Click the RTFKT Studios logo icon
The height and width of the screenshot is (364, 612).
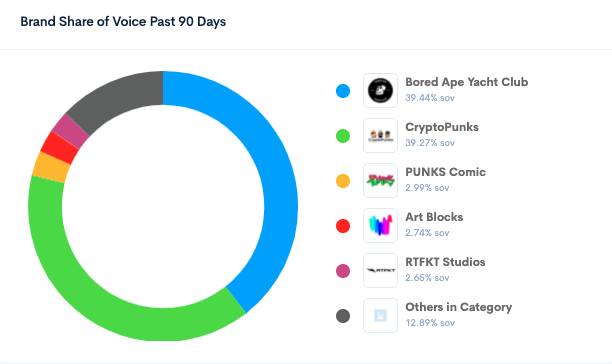coord(380,270)
